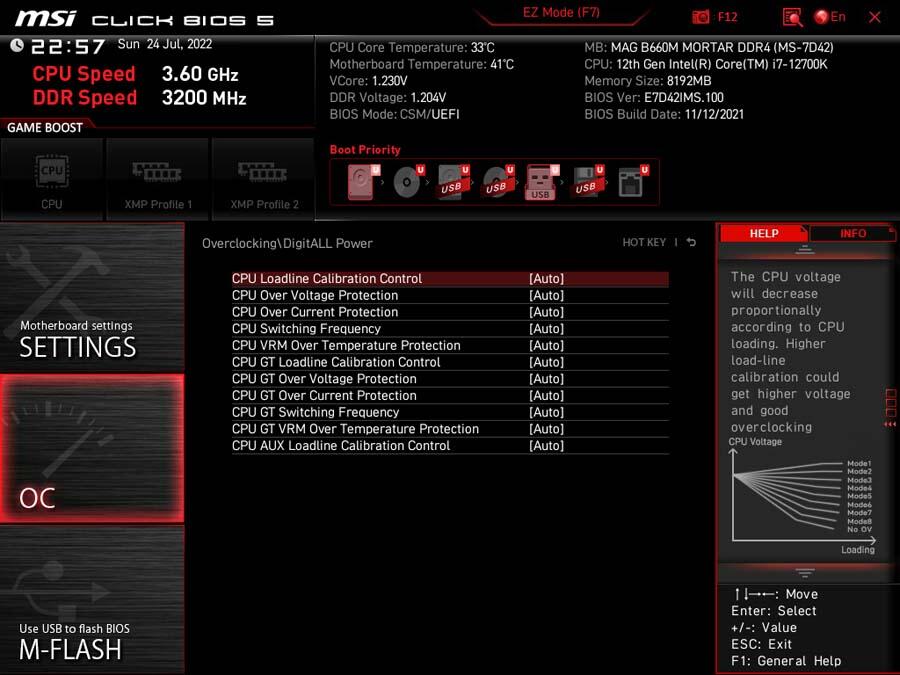This screenshot has height=675, width=900.
Task: Open CPU Over Current Protection dropdown
Action: pyautogui.click(x=450, y=312)
